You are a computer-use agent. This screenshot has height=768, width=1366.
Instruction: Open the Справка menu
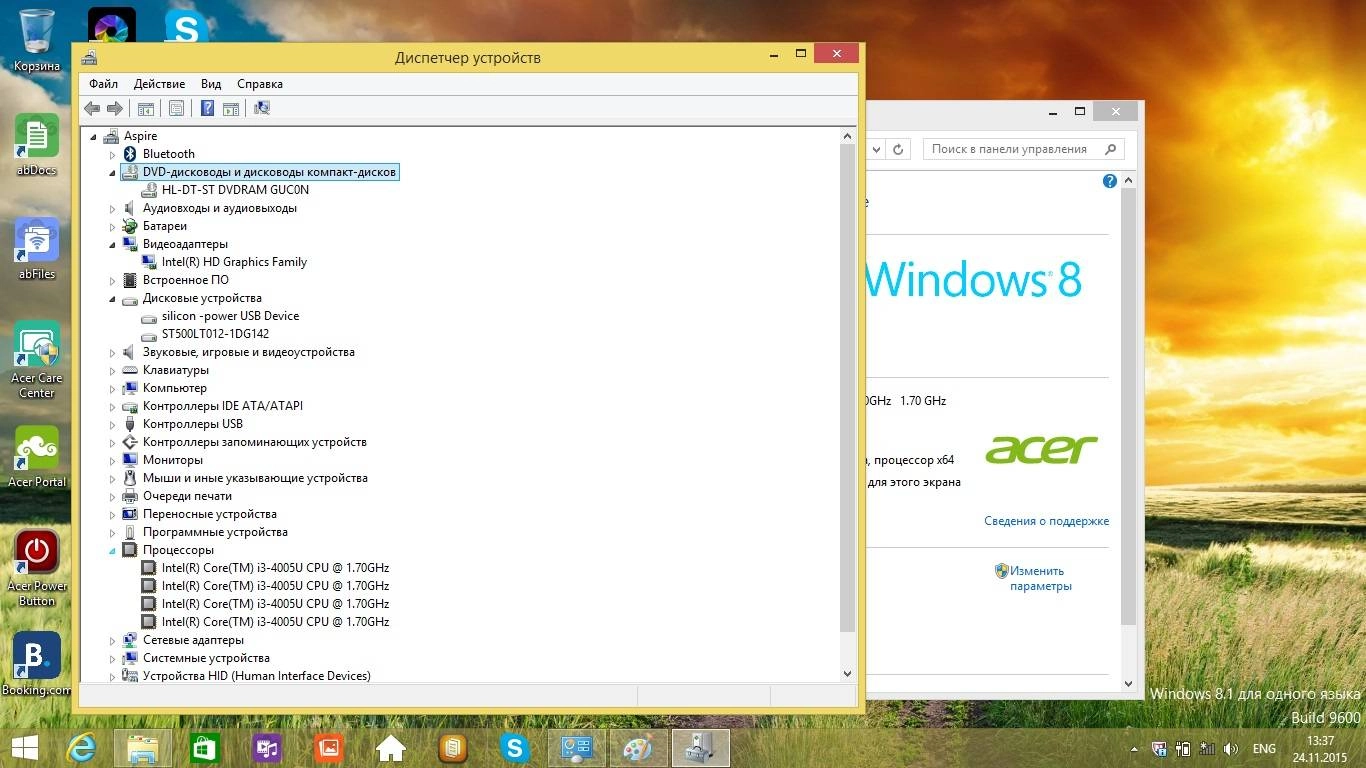260,84
